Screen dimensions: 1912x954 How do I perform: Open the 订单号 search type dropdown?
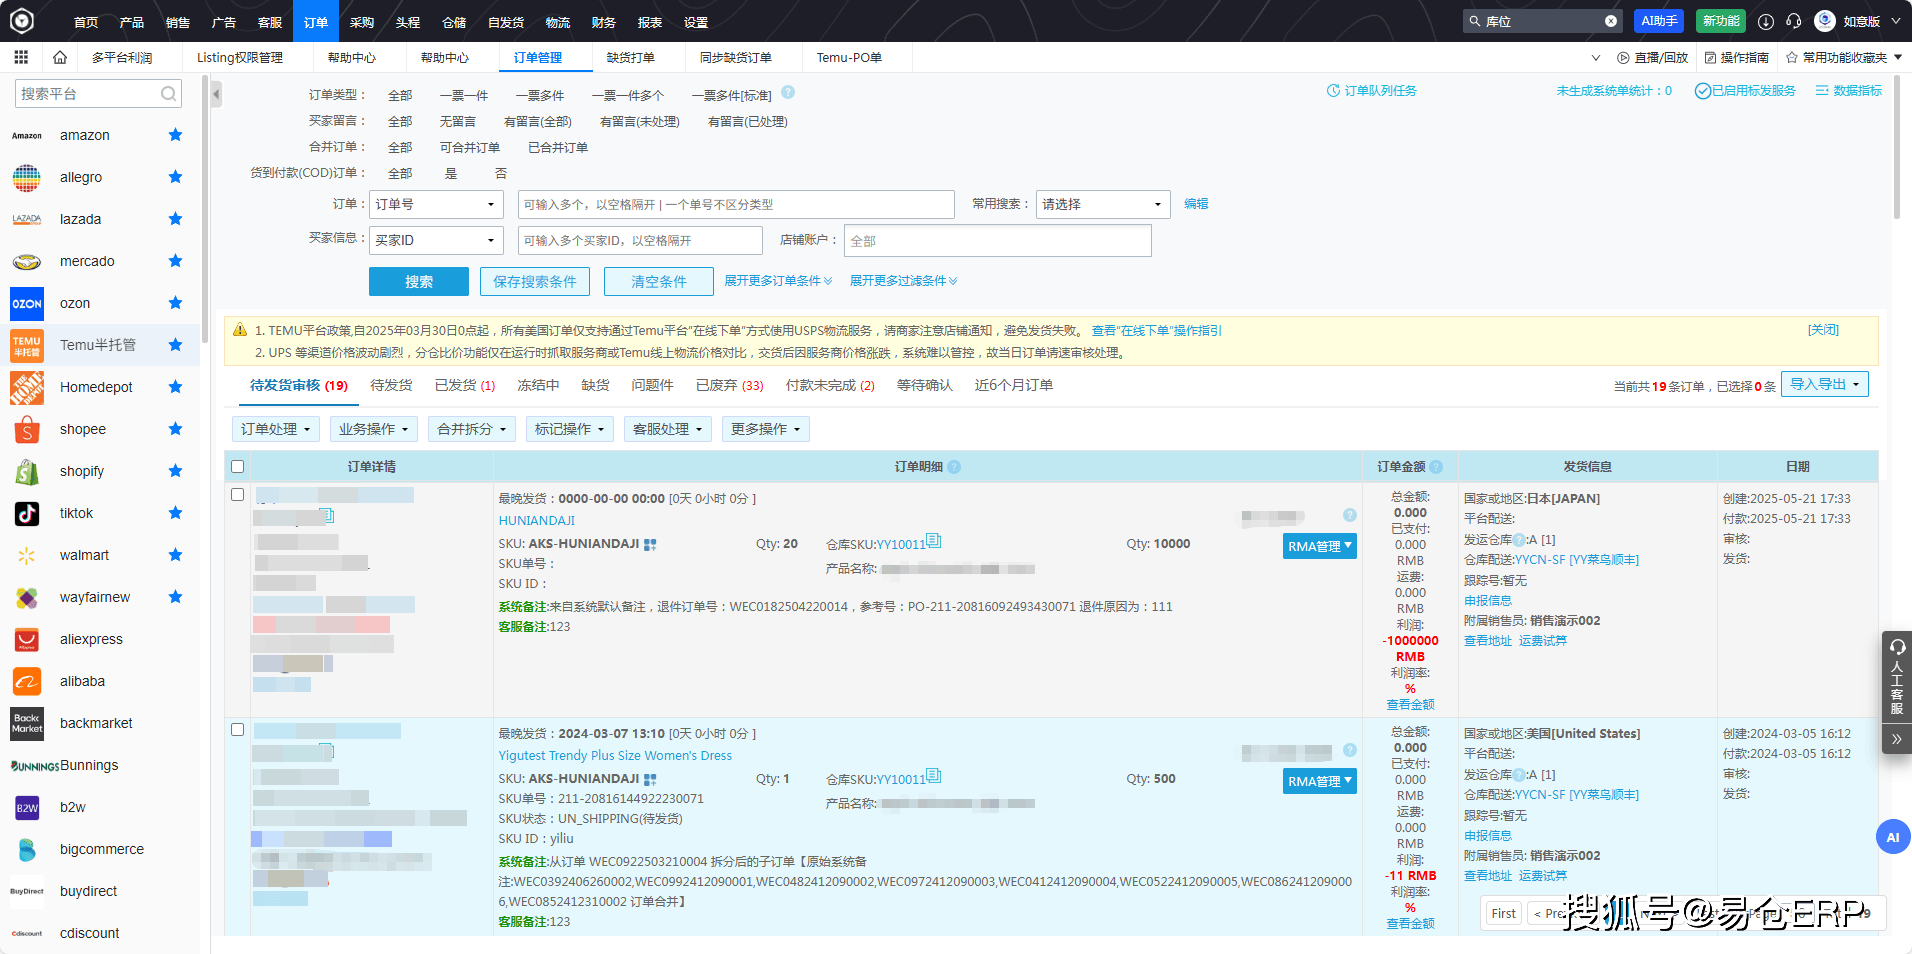[x=436, y=205]
